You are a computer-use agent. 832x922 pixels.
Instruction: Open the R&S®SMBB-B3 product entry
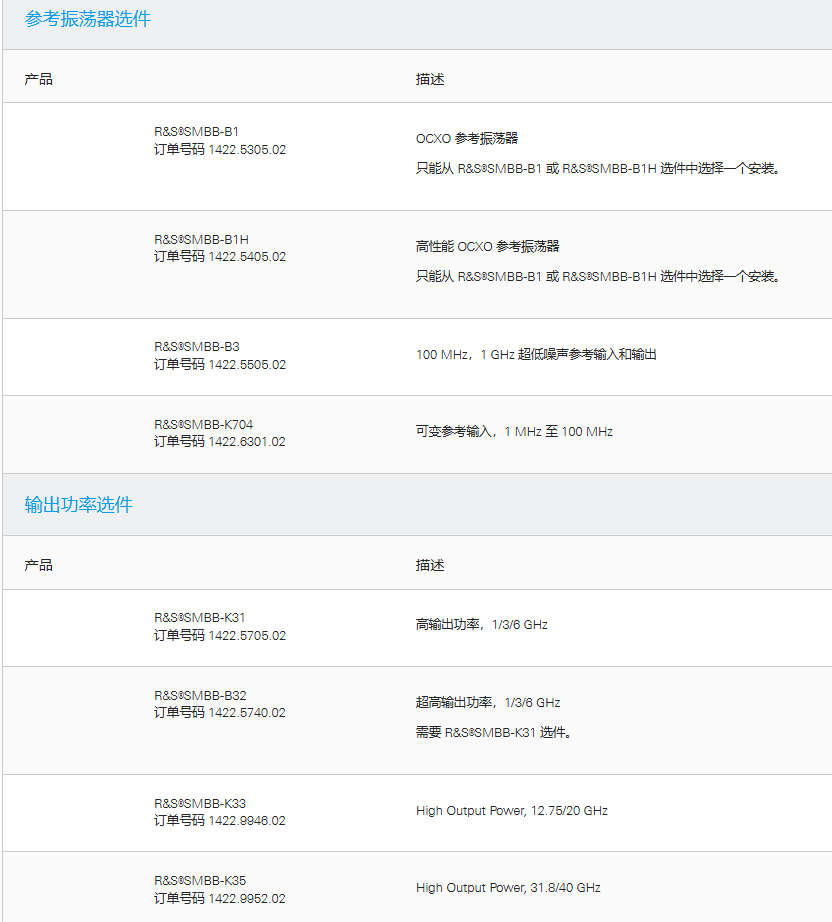click(196, 347)
